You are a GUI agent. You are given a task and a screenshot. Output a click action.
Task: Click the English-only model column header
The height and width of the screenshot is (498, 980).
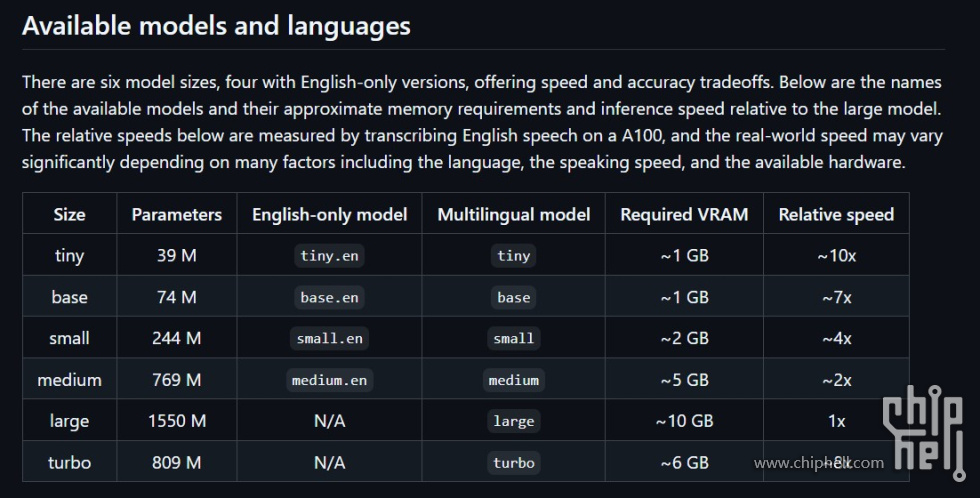(x=329, y=214)
